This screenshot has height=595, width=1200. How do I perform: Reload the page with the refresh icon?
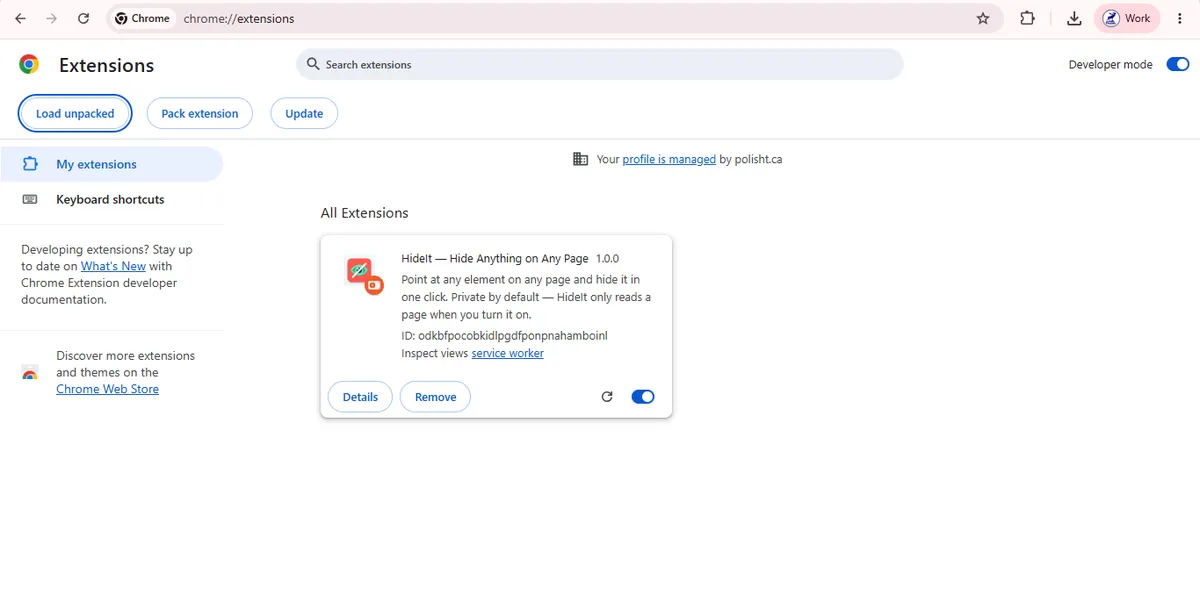[83, 18]
